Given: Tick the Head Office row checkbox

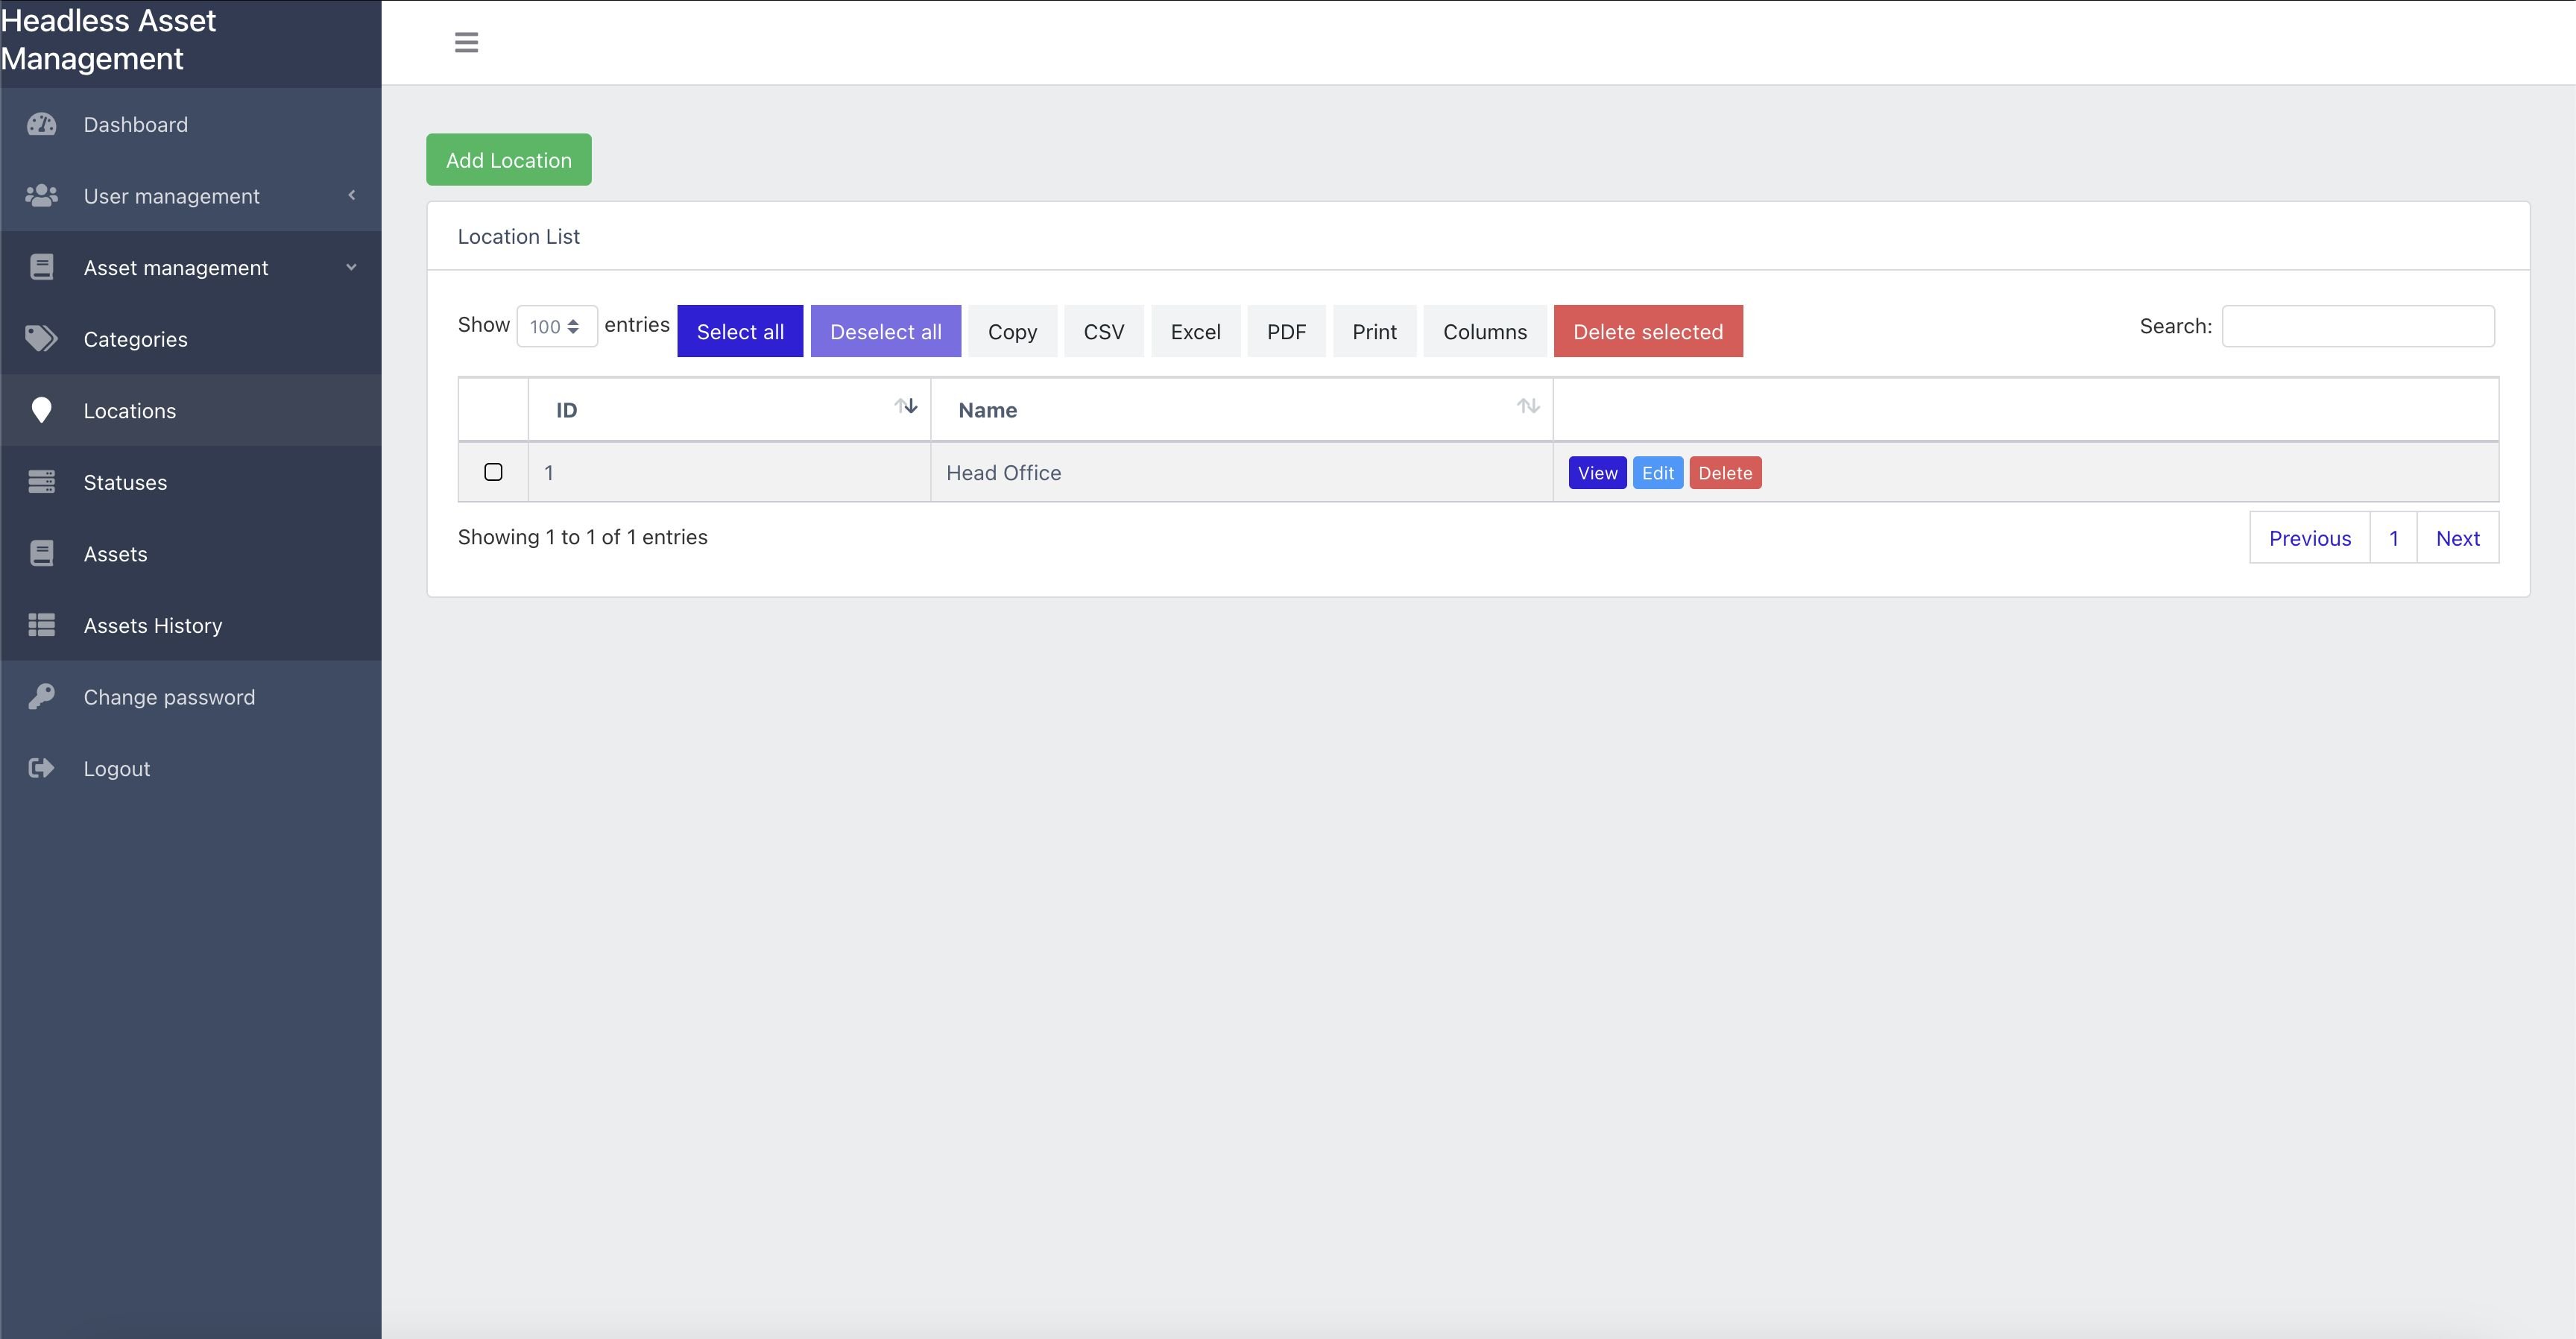Looking at the screenshot, I should [x=493, y=472].
